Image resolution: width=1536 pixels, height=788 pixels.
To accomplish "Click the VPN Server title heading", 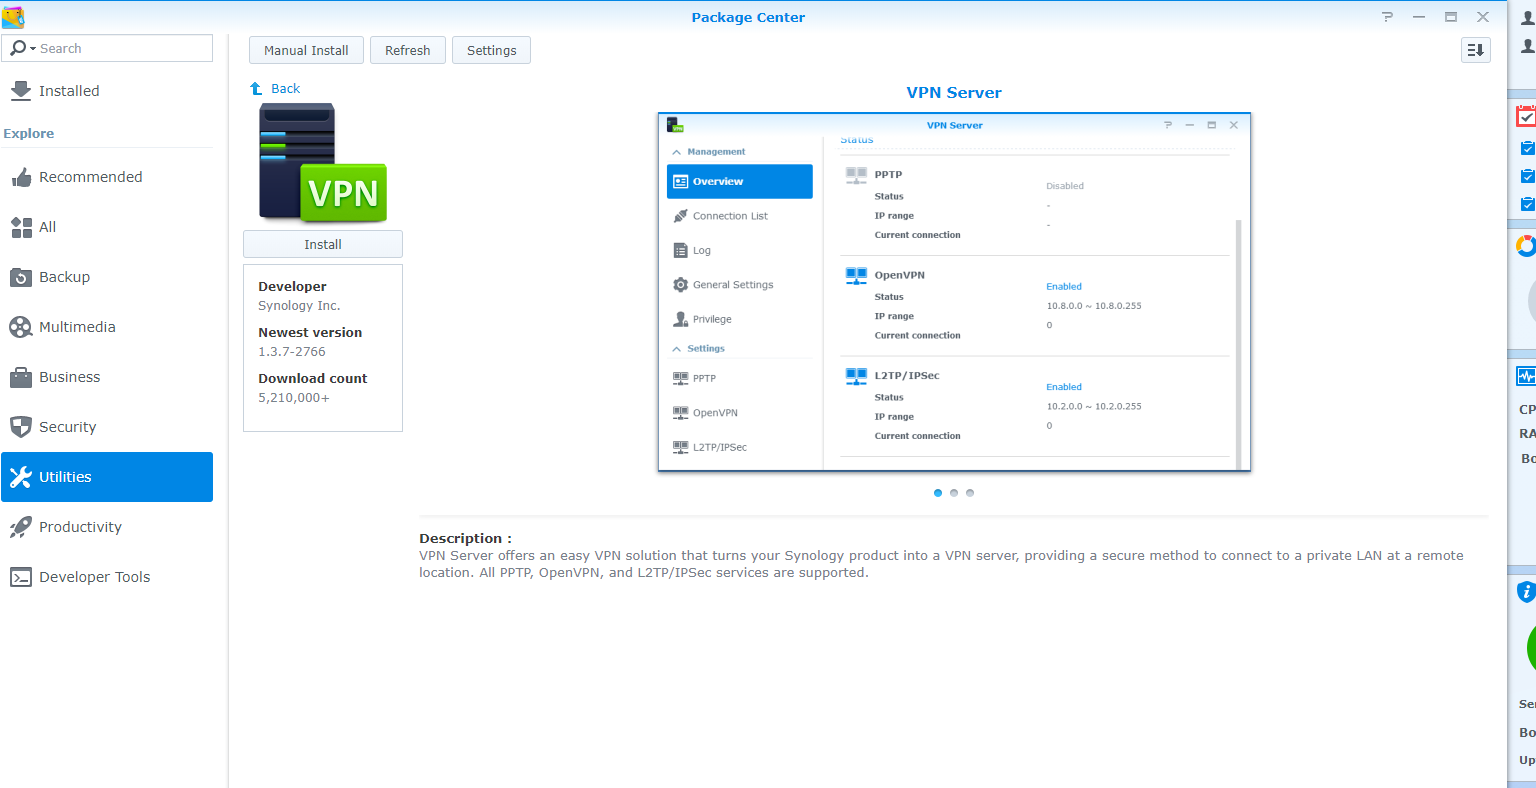I will pos(954,93).
